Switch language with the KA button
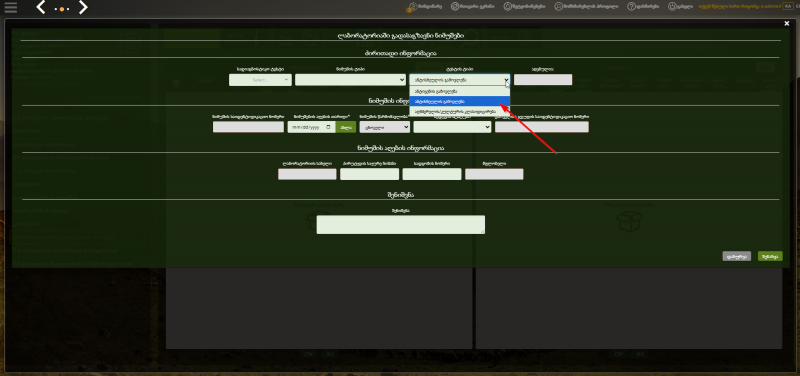 click(x=787, y=6)
